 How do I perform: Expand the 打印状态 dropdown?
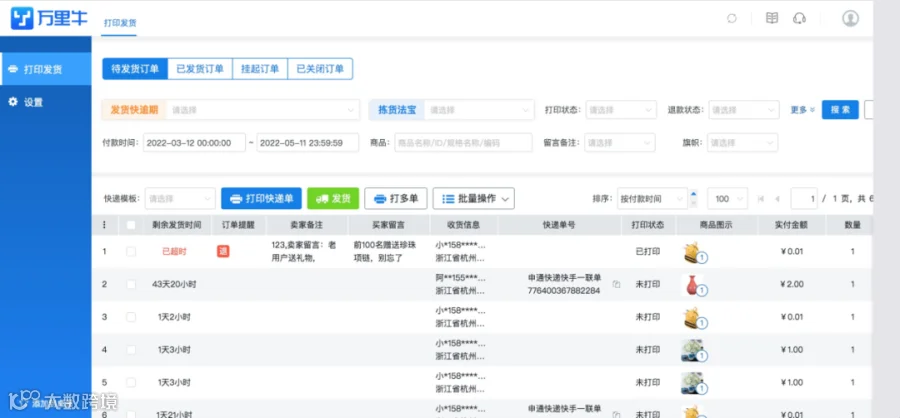(x=621, y=110)
